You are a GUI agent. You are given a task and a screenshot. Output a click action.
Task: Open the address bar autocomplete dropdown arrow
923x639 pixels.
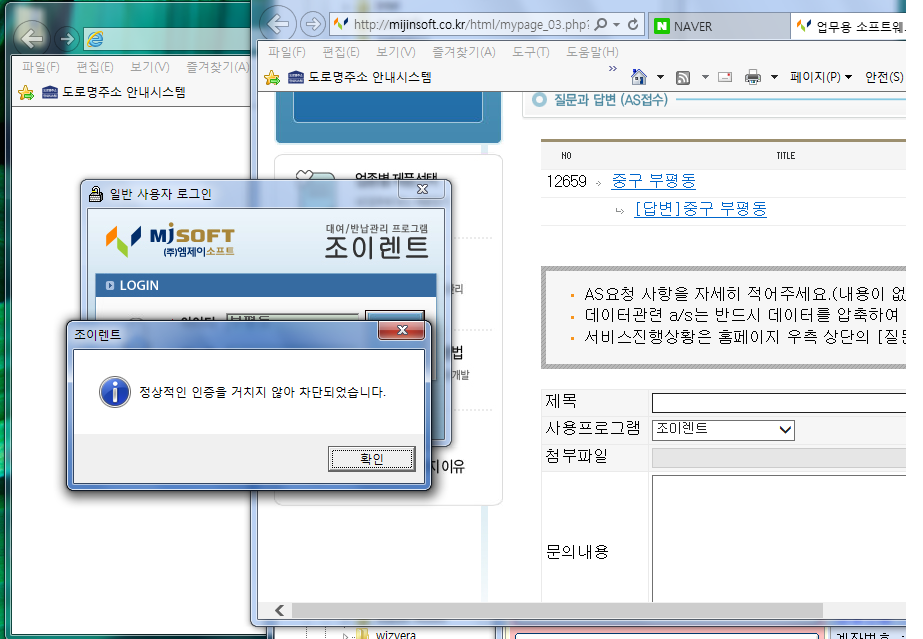tap(616, 25)
